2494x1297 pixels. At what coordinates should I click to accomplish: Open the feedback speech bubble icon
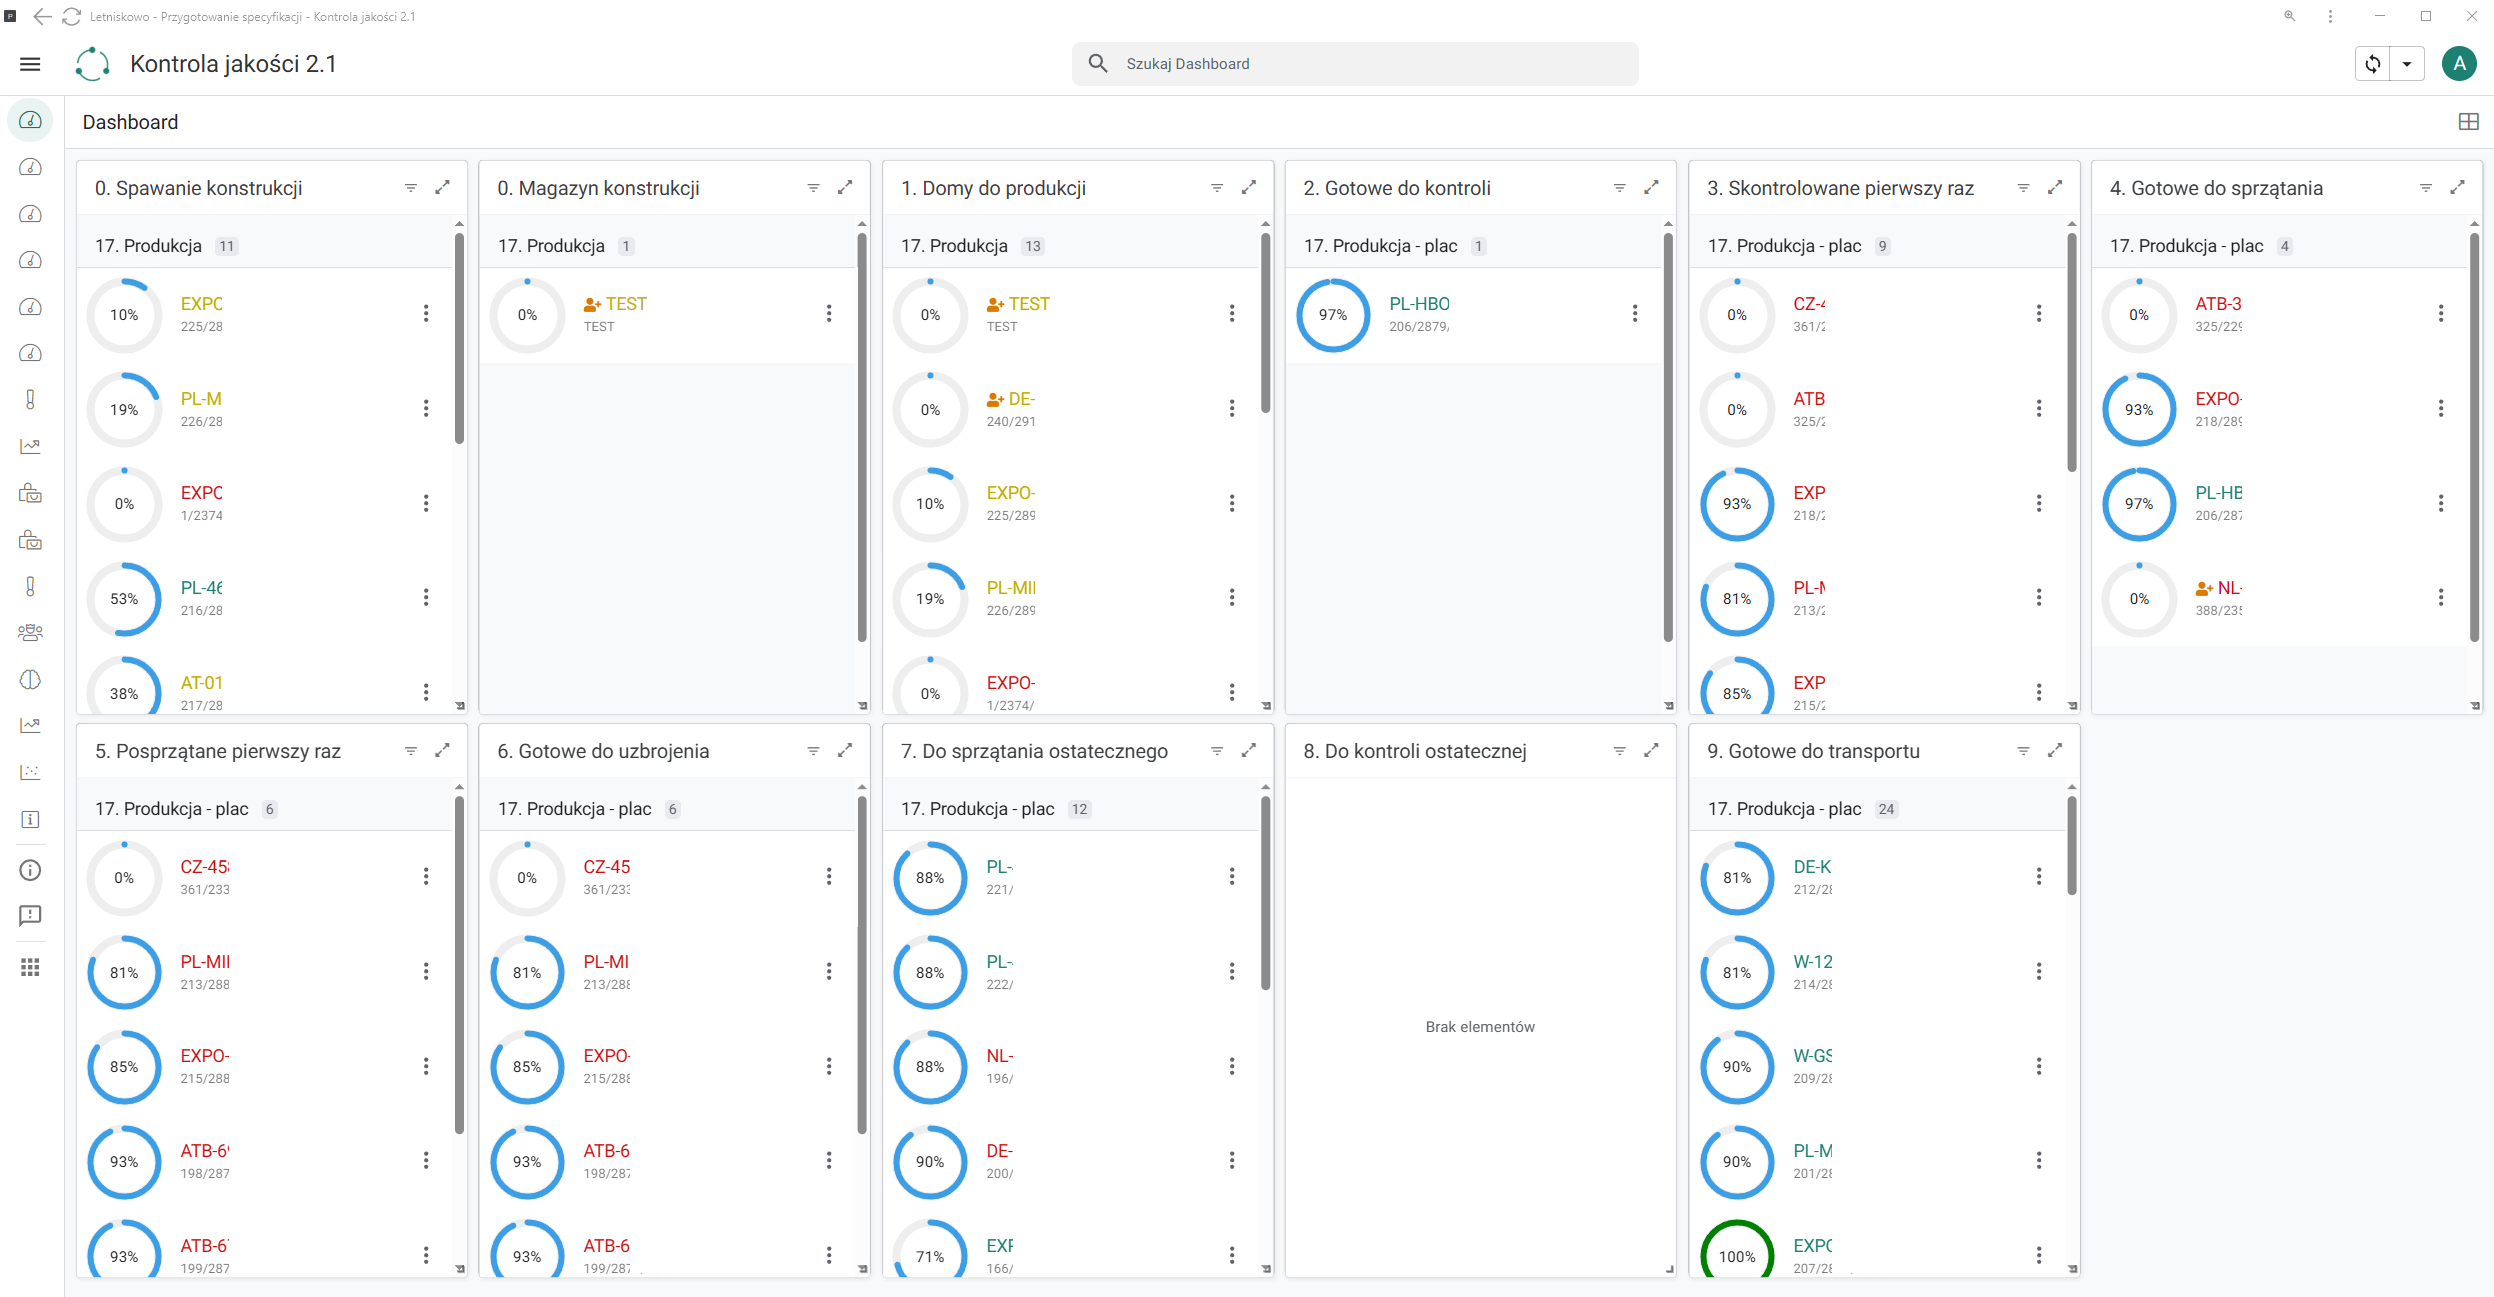30,915
